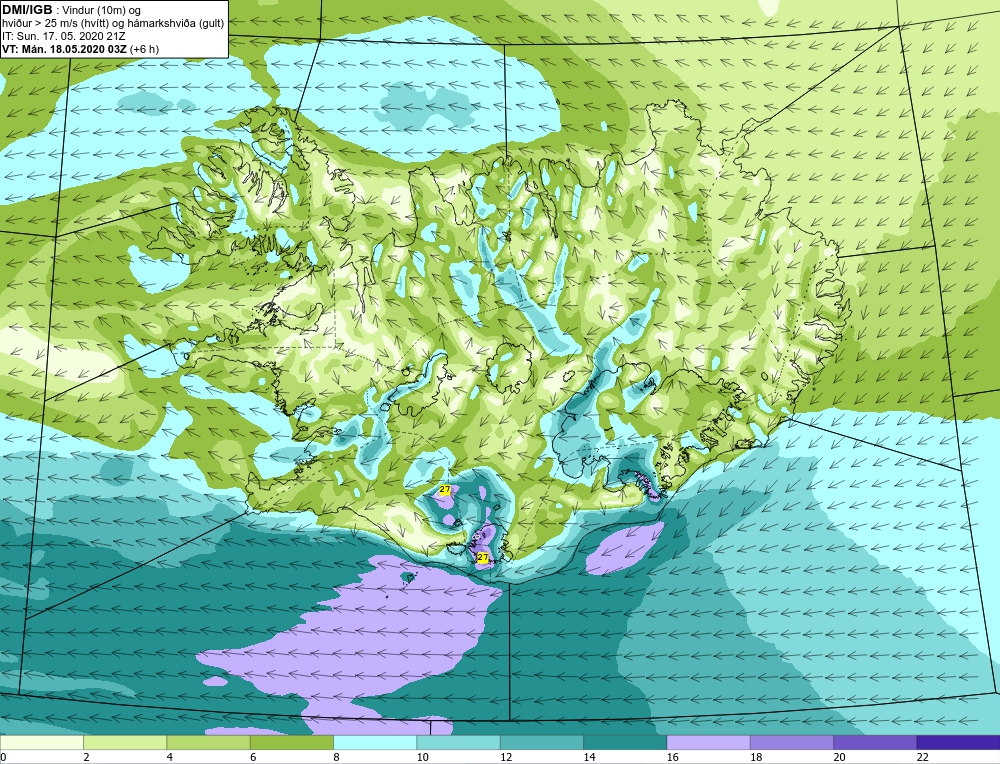The height and width of the screenshot is (764, 1000).
Task: Click the legend scale label "22"
Action: point(923,757)
